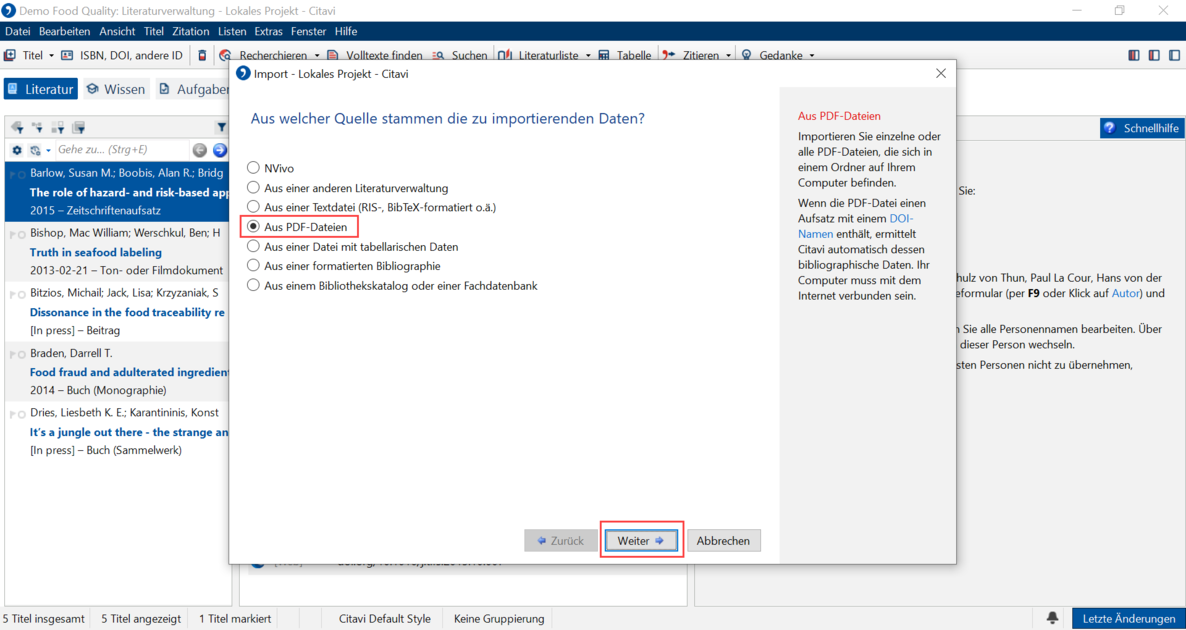Click the fourth filter icon above title list
The height and width of the screenshot is (630, 1186).
77,128
